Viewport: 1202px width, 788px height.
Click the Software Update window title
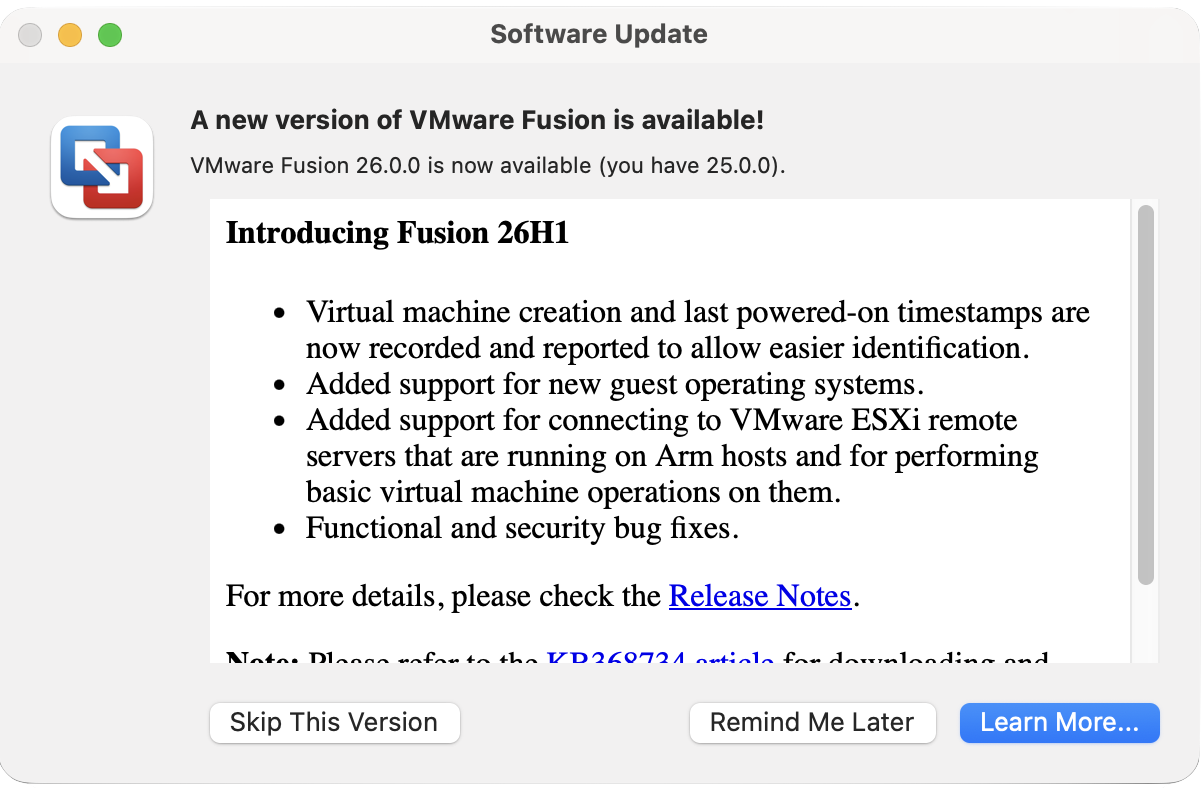(599, 34)
